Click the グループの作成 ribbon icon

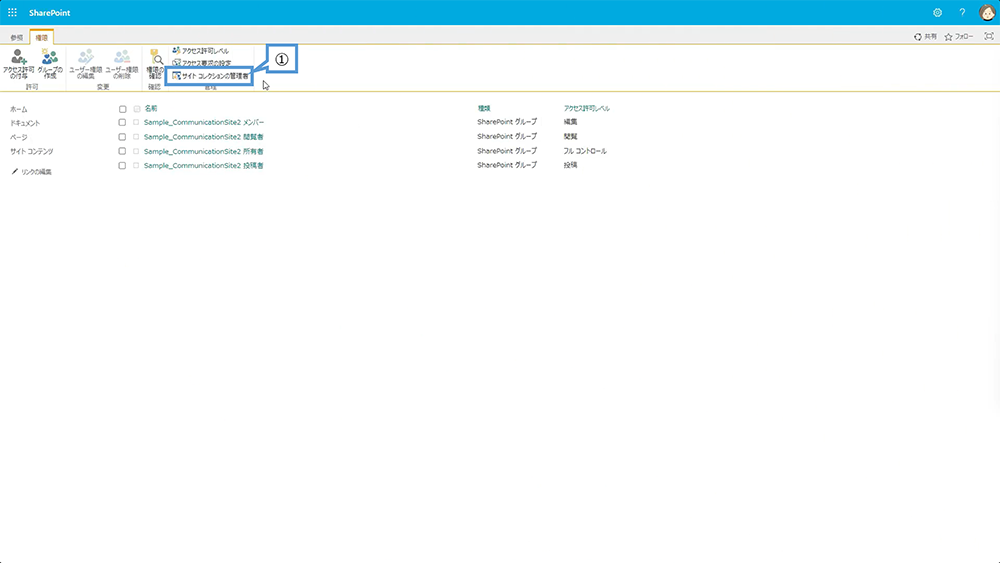50,64
